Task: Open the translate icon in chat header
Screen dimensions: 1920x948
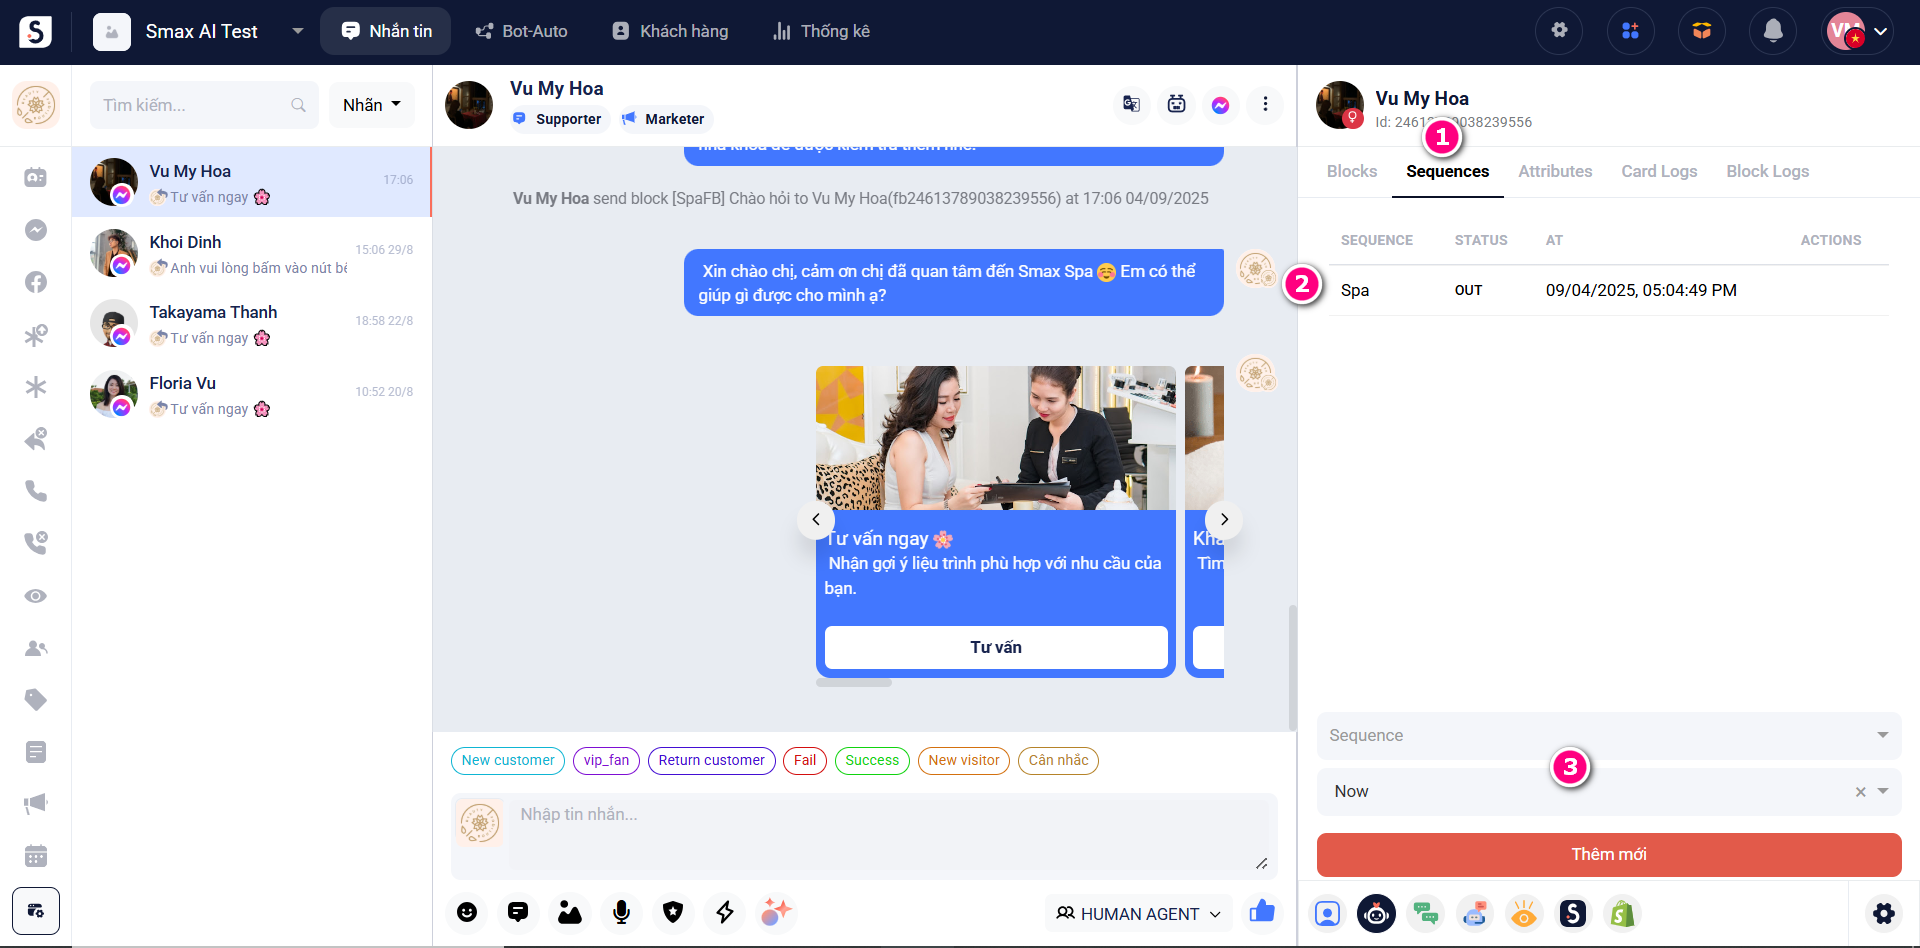Action: pyautogui.click(x=1131, y=104)
